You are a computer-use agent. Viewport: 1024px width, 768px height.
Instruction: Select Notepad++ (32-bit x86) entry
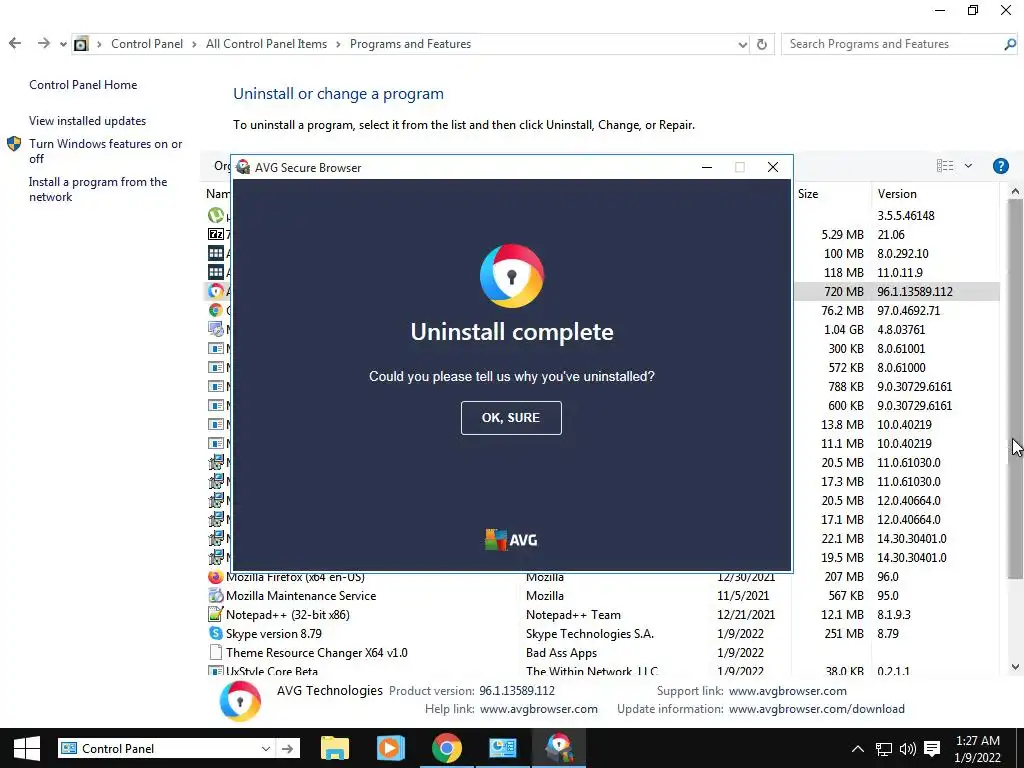287,615
